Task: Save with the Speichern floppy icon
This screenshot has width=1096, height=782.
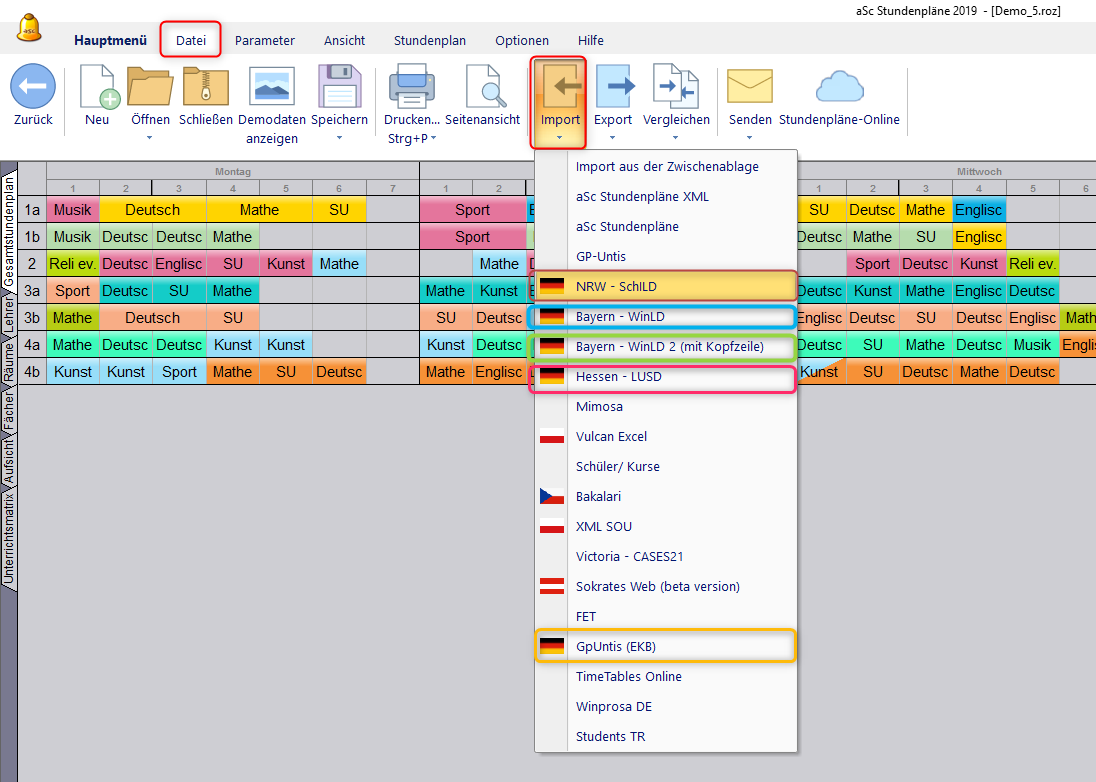Action: (x=339, y=87)
